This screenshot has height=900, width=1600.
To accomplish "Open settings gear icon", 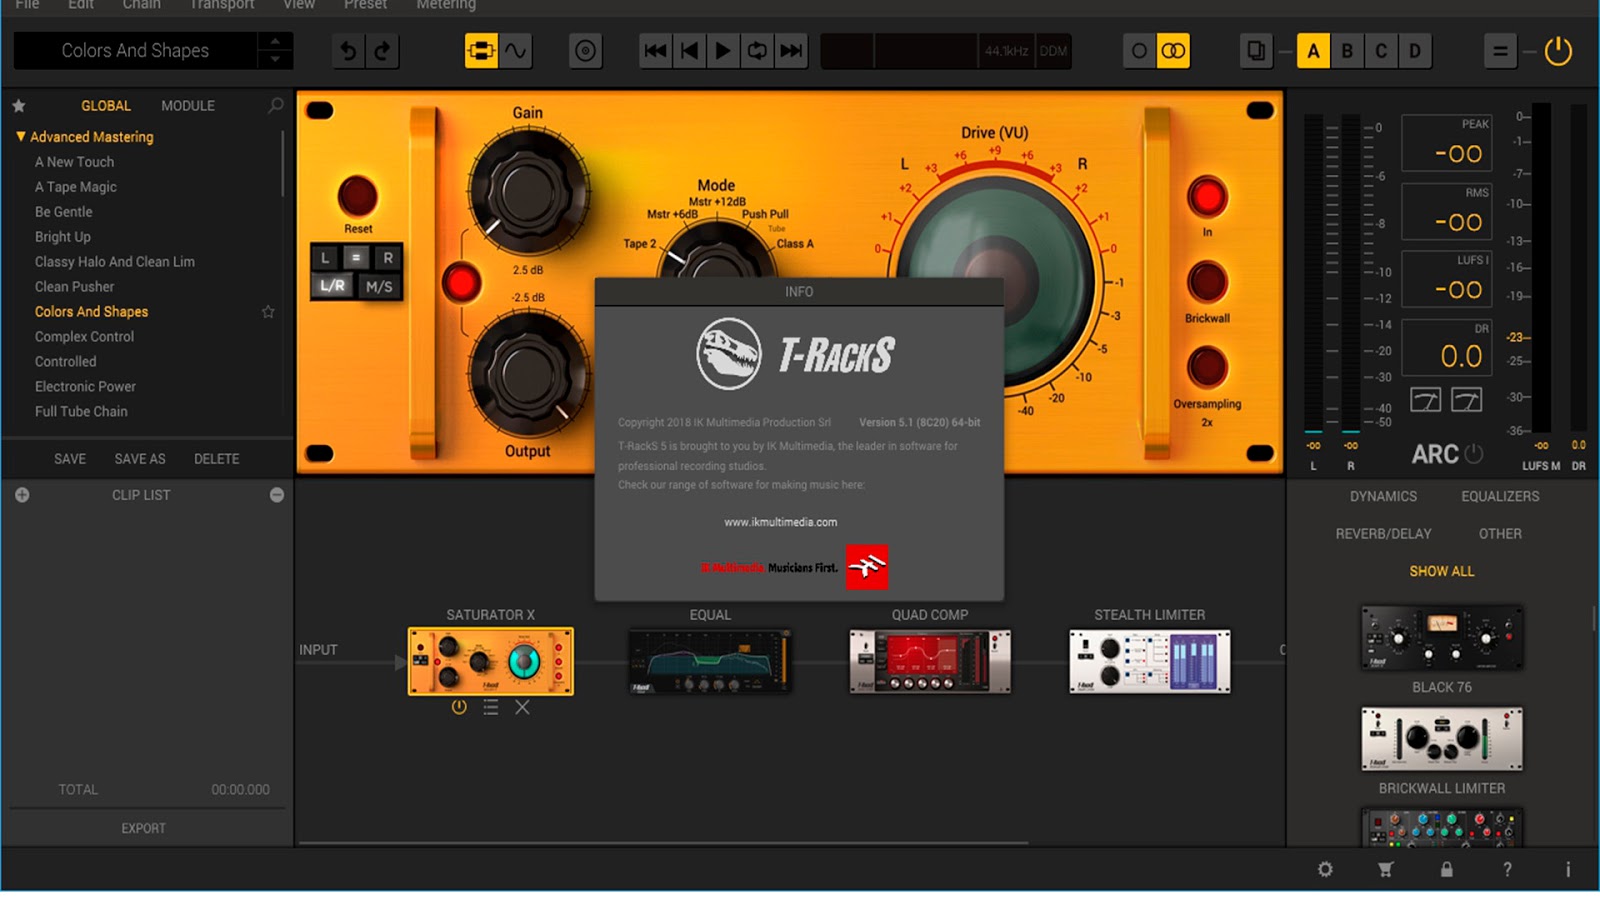I will tap(1325, 869).
